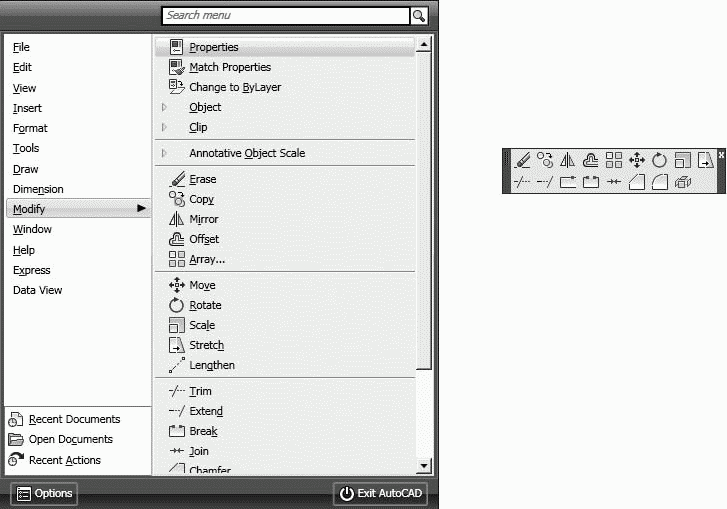
Task: Click the Join icon in the floating toolbar
Action: pyautogui.click(x=614, y=182)
